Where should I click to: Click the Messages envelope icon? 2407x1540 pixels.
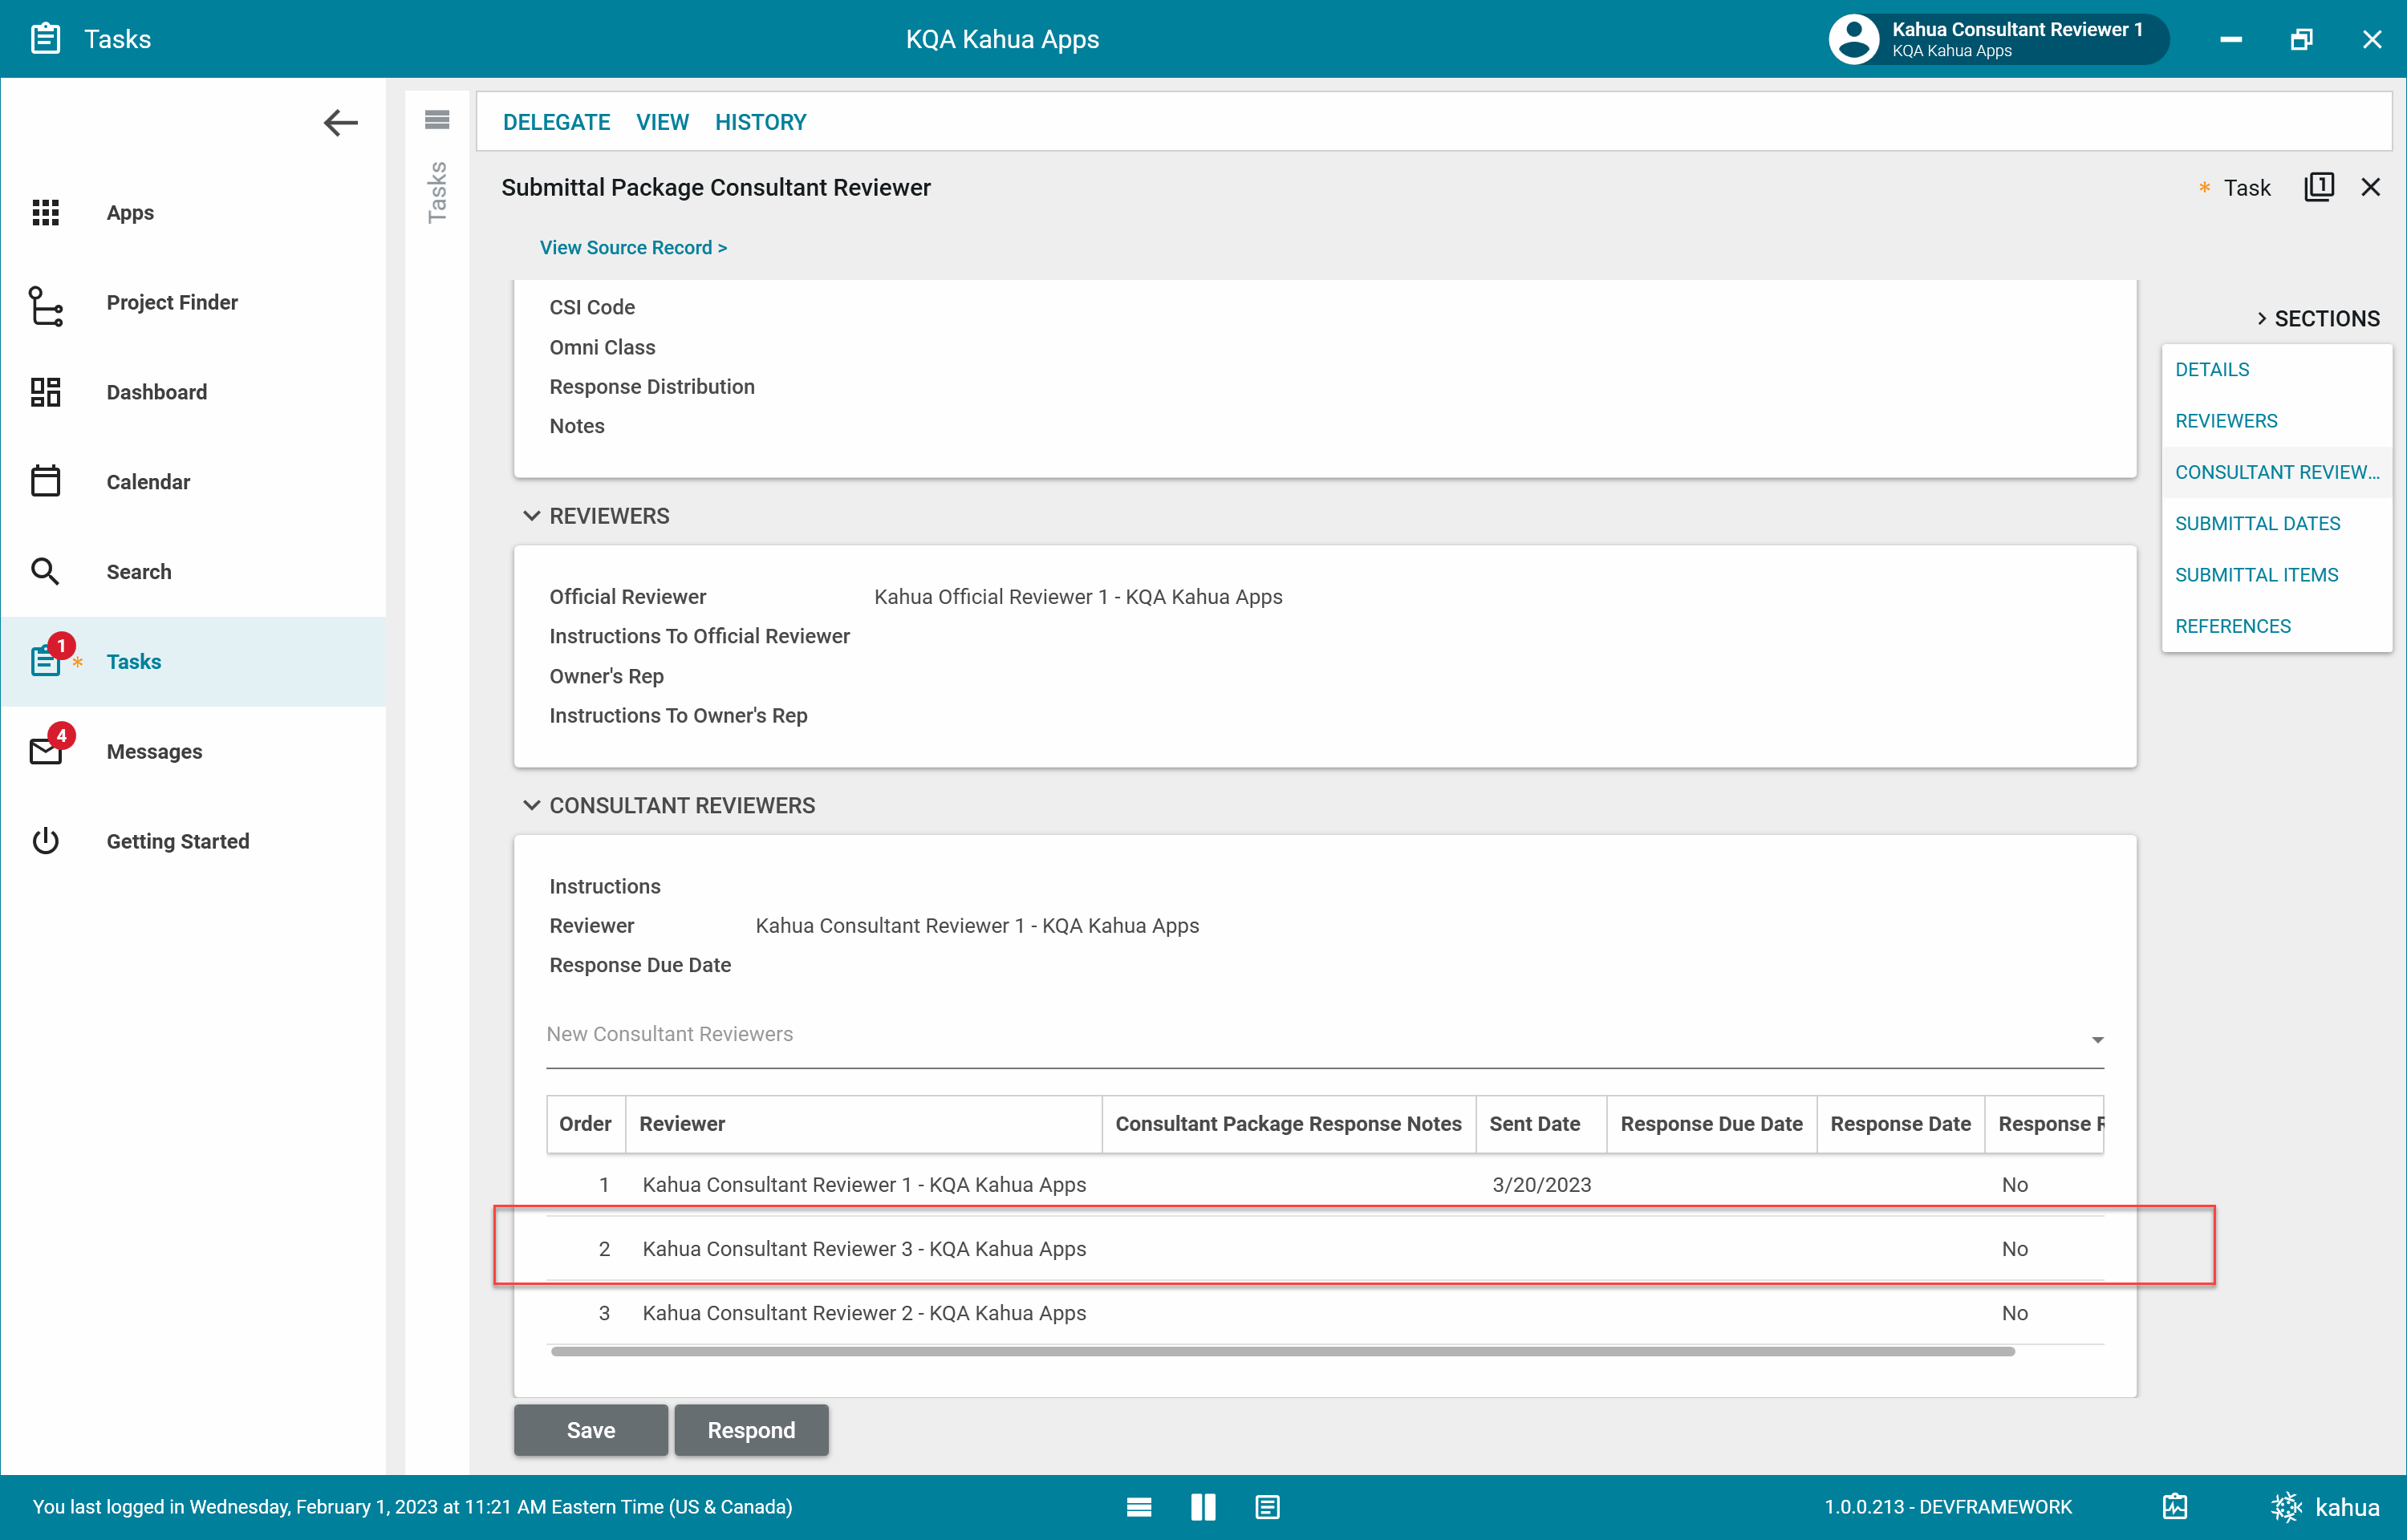coord(45,751)
